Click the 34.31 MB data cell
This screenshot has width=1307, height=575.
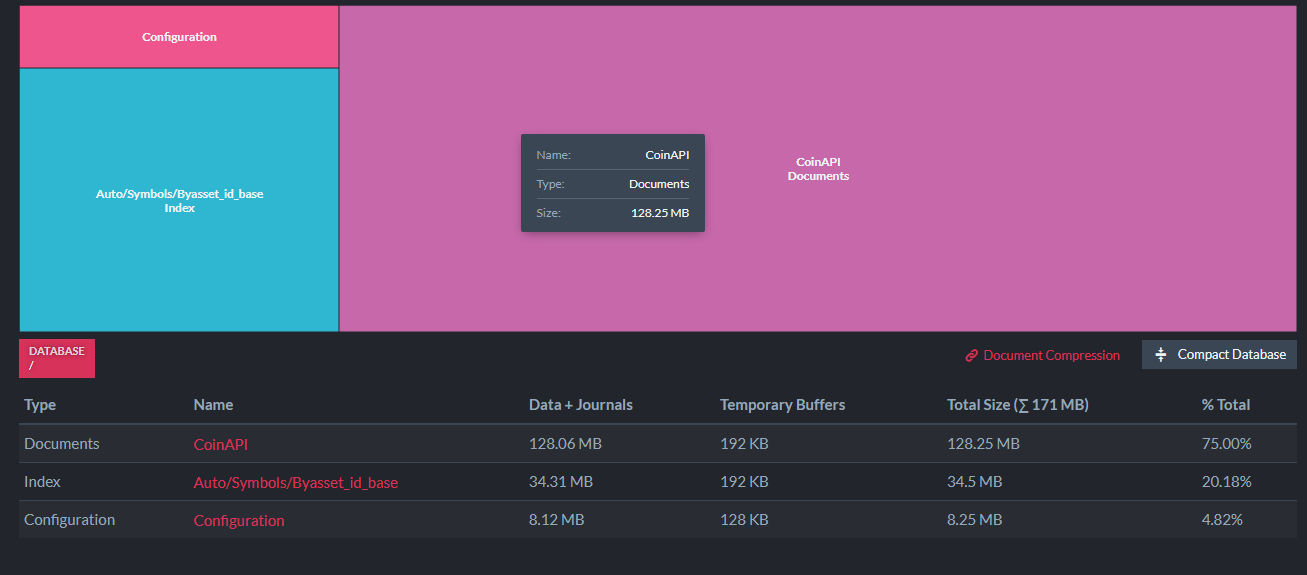(561, 481)
